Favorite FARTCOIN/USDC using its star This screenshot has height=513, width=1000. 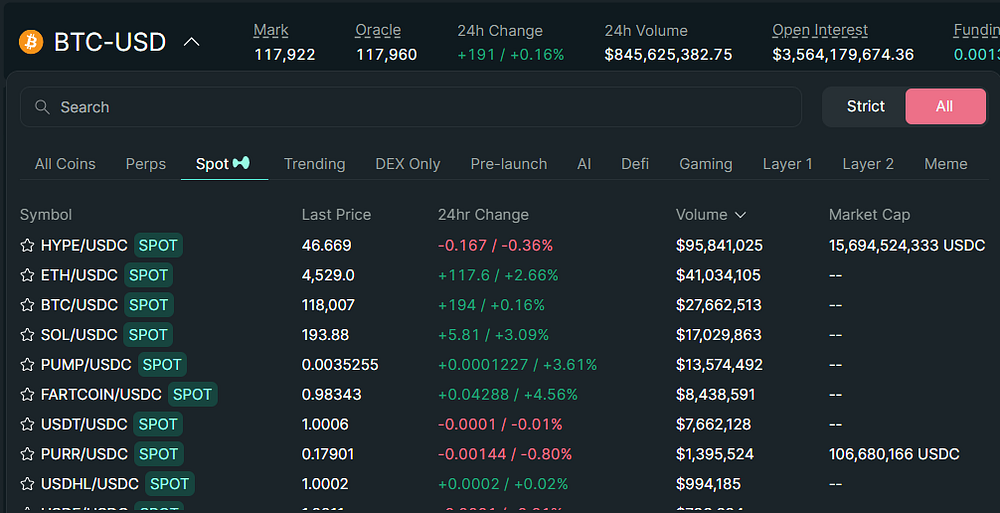coord(27,395)
